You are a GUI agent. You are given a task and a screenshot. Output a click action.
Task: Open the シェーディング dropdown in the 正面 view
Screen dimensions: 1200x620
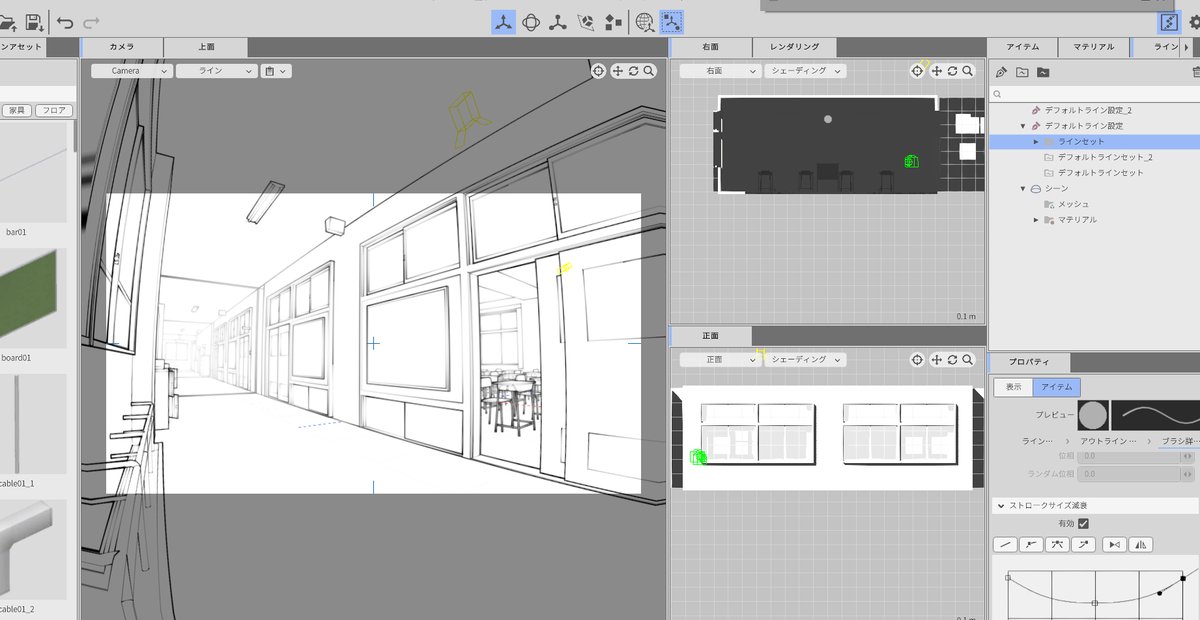pyautogui.click(x=806, y=359)
